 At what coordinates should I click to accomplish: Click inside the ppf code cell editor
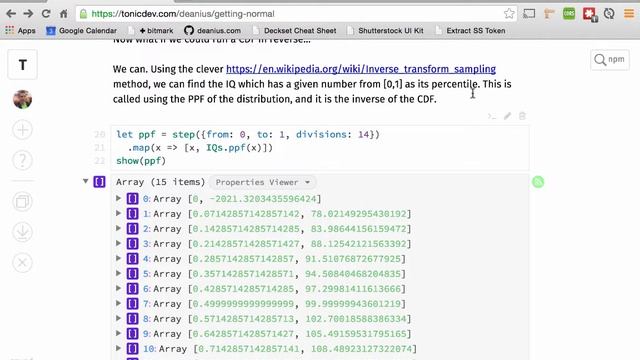pos(320,147)
